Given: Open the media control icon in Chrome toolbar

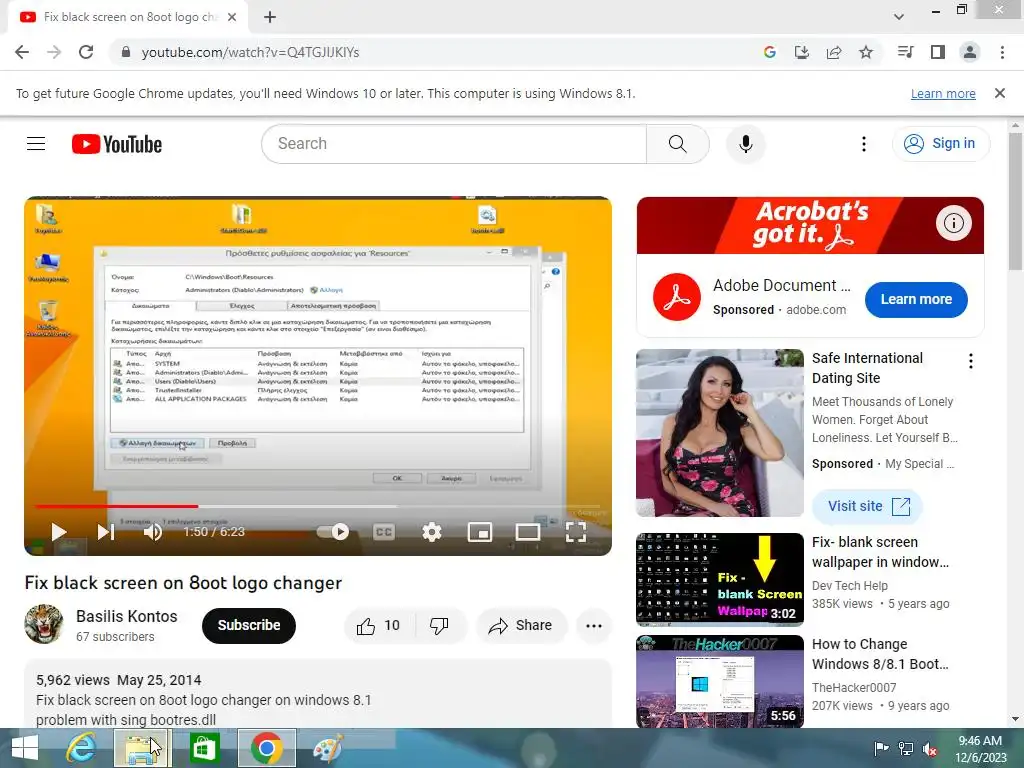Looking at the screenshot, I should point(906,52).
